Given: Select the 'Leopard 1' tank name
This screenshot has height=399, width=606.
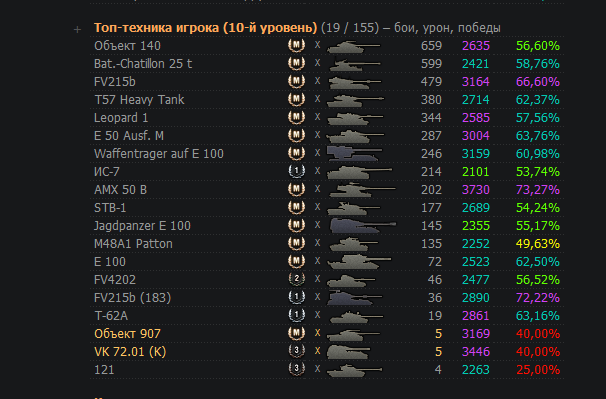Looking at the screenshot, I should point(121,118).
